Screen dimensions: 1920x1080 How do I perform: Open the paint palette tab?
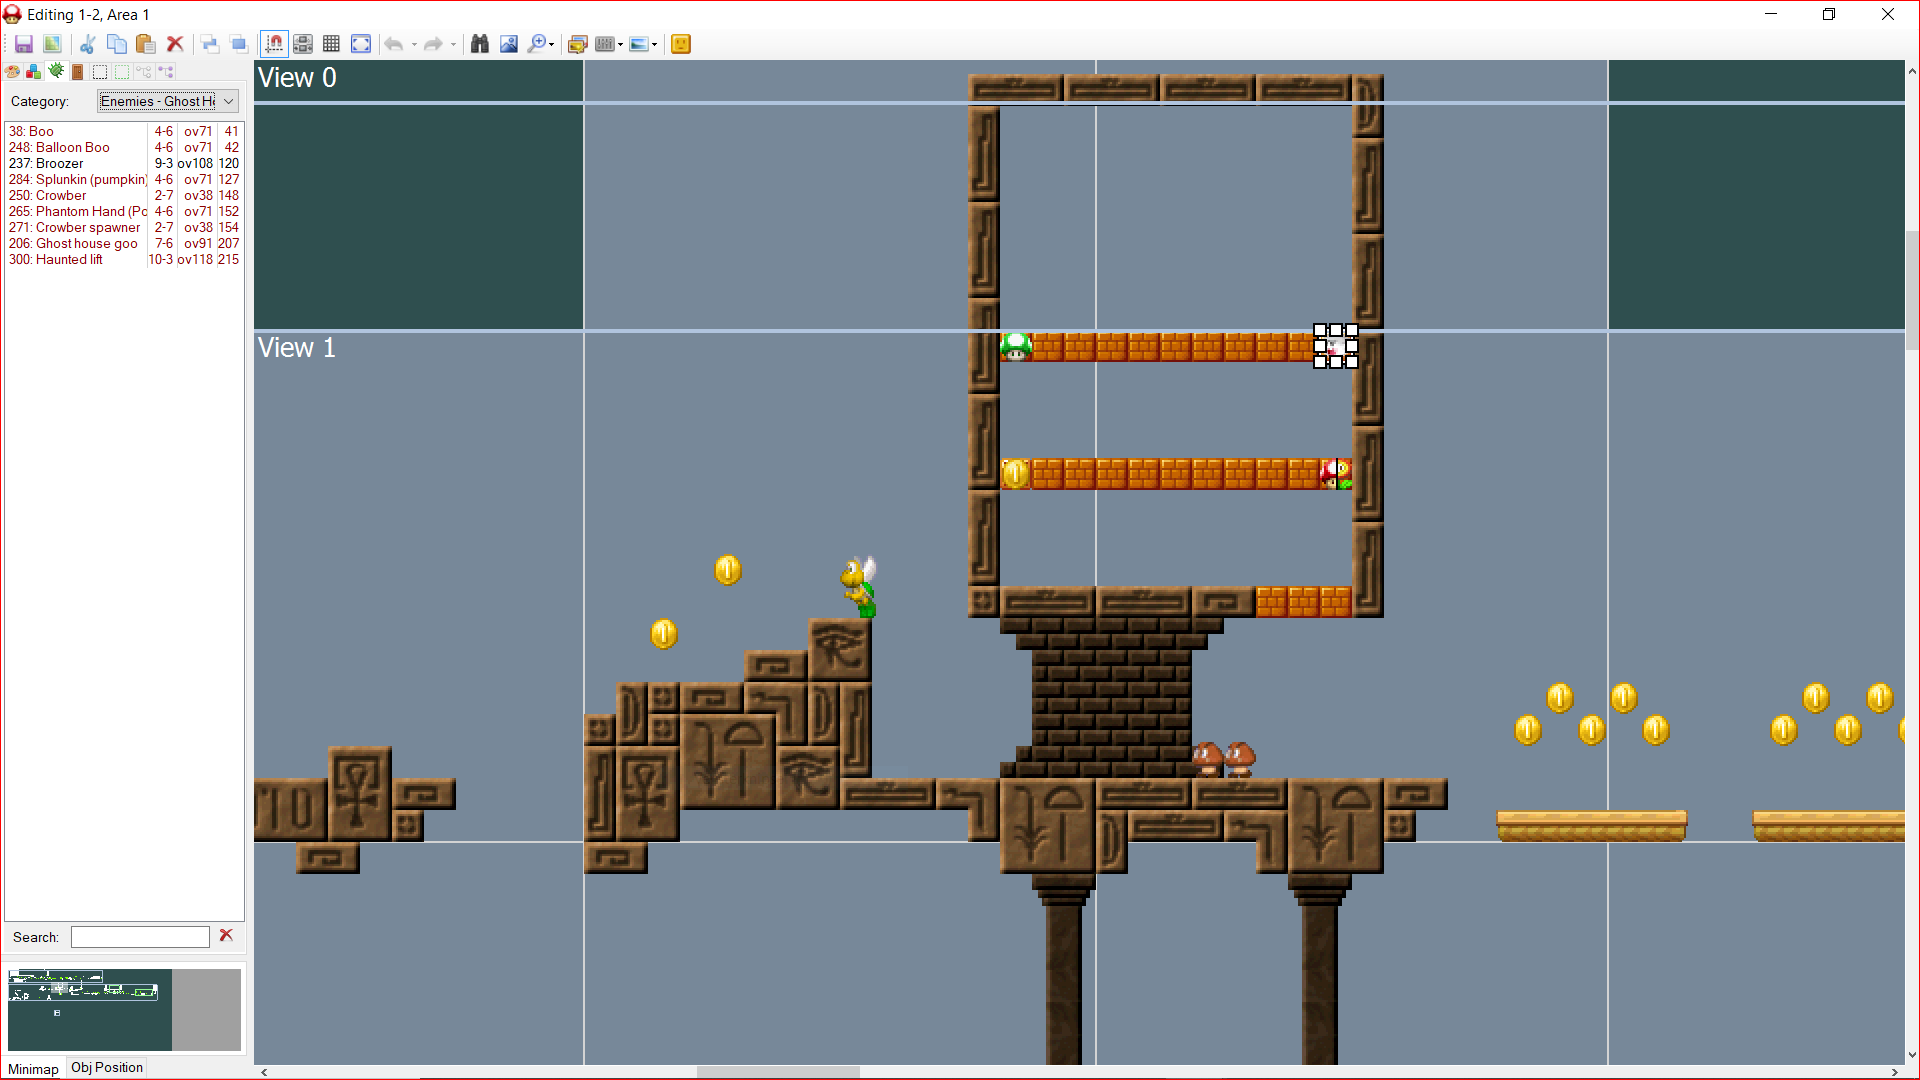coord(12,72)
